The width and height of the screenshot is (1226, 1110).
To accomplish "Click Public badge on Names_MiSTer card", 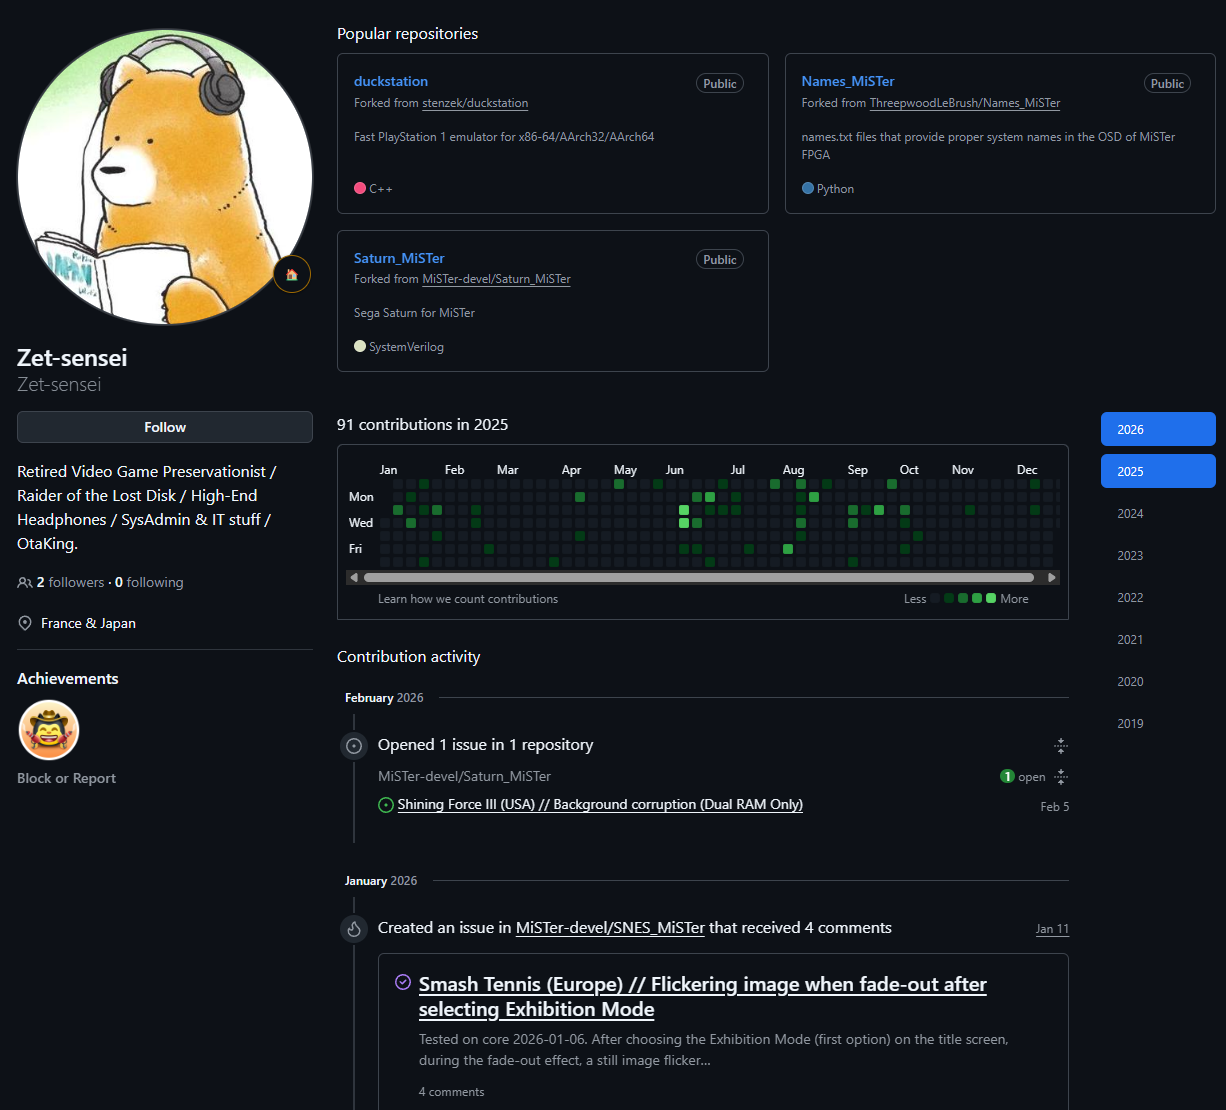I will click(x=1167, y=84).
